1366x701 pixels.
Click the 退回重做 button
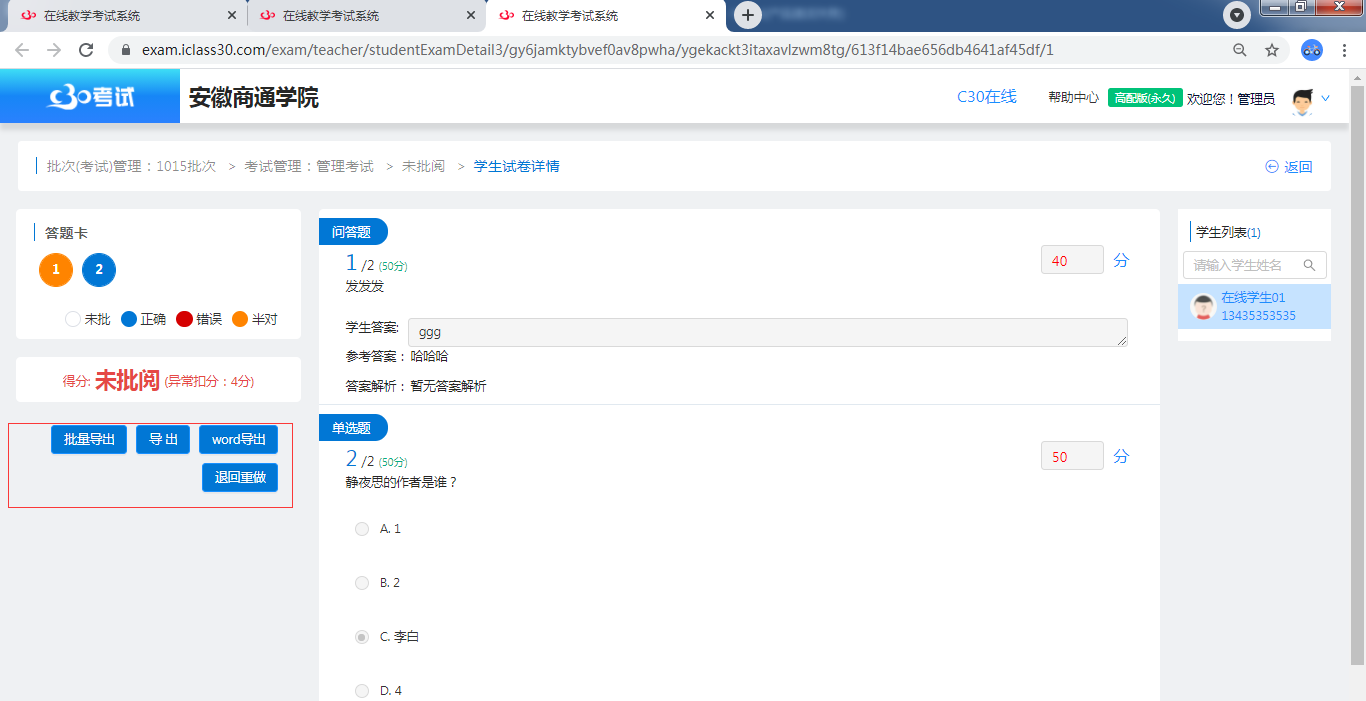coord(239,477)
